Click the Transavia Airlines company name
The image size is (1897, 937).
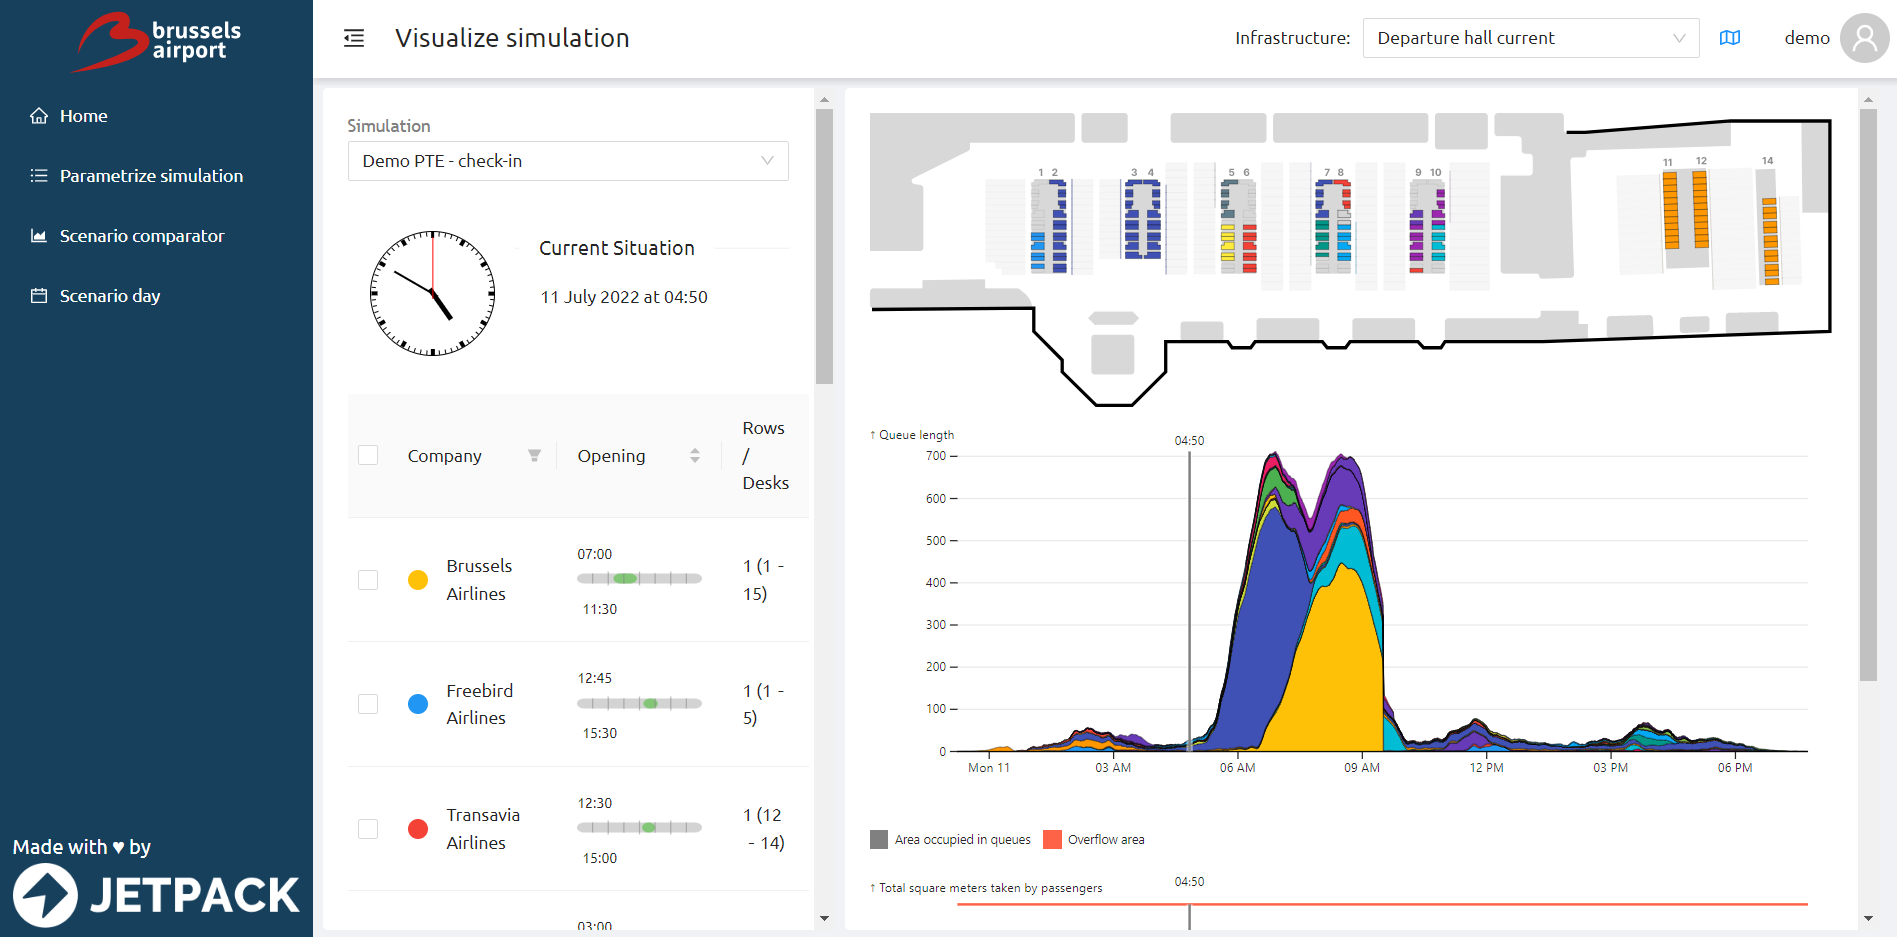[483, 829]
